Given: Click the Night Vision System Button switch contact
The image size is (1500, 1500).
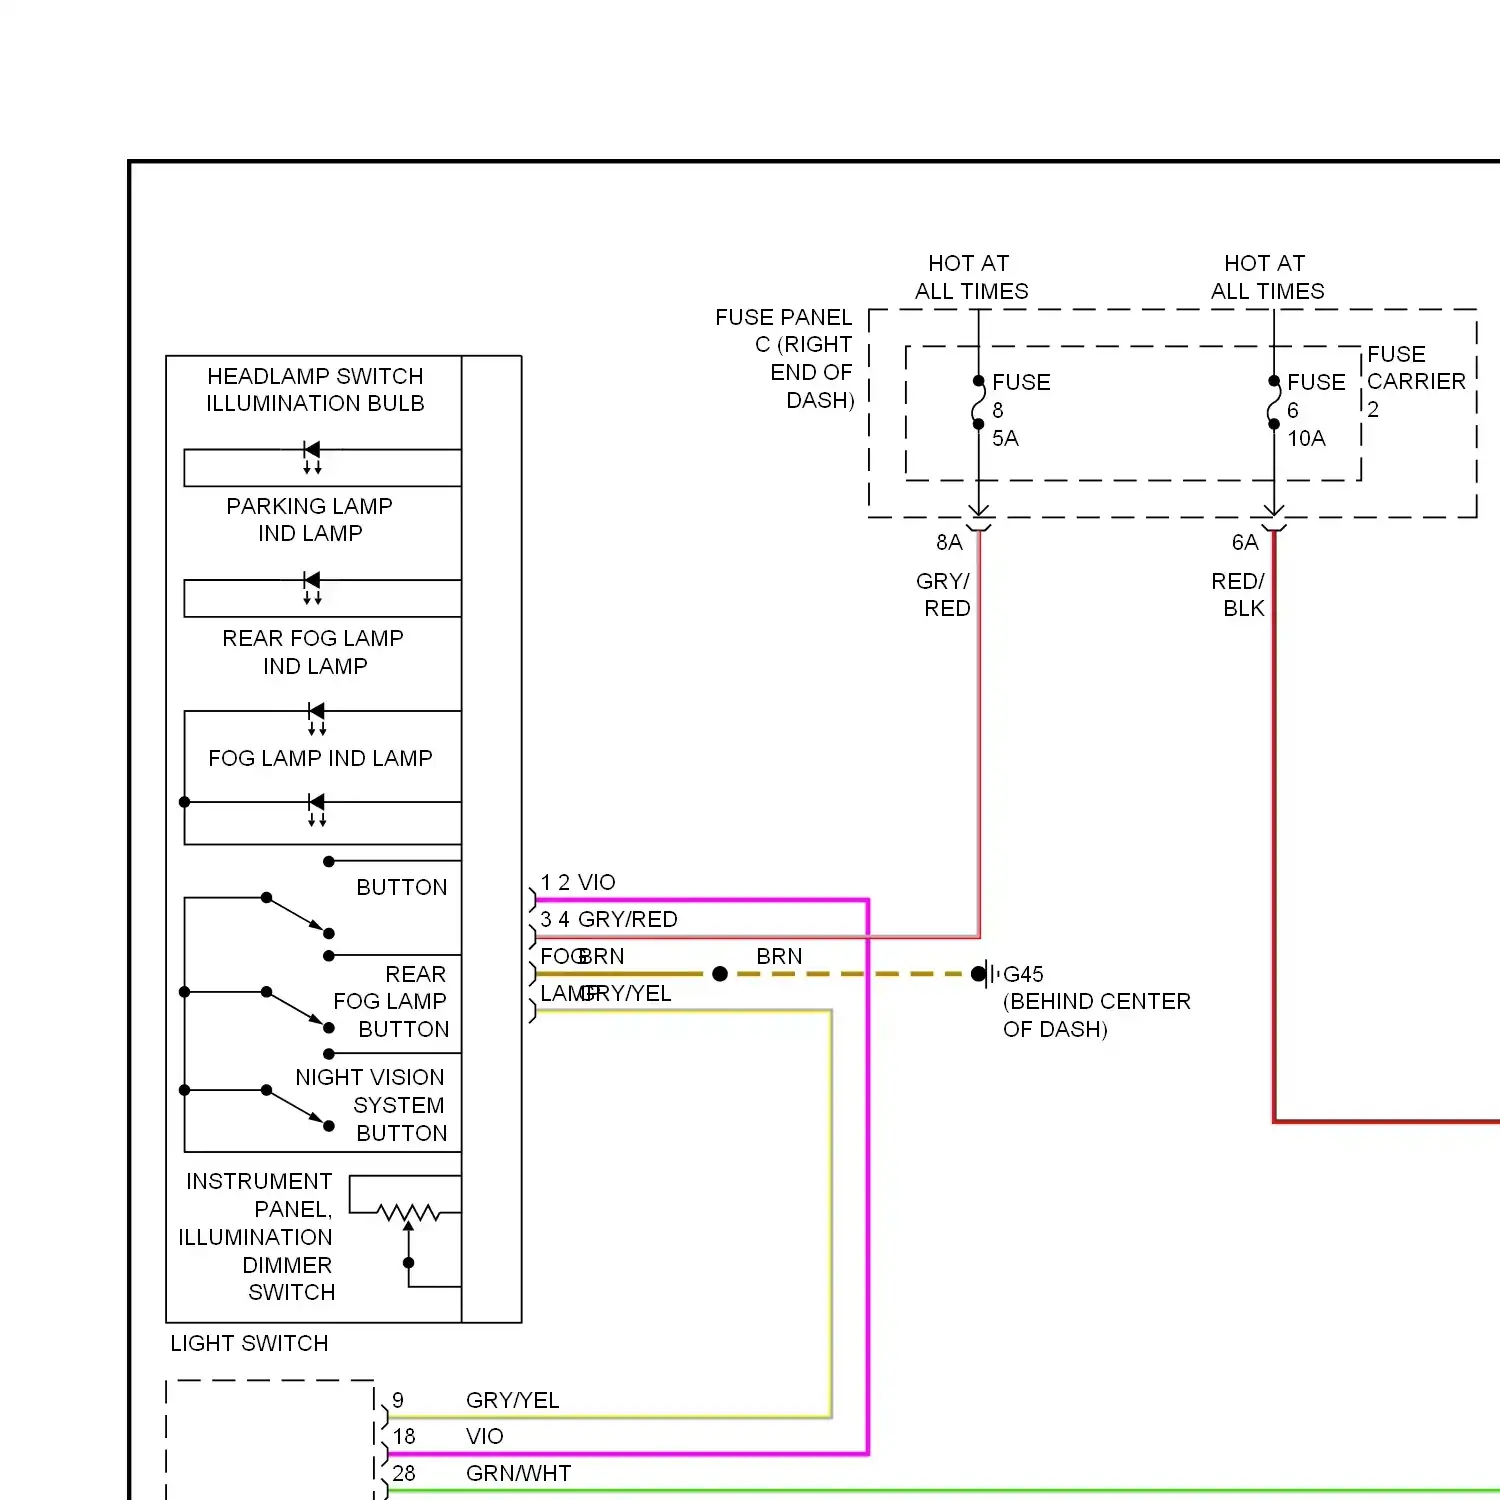Looking at the screenshot, I should pyautogui.click(x=298, y=1108).
